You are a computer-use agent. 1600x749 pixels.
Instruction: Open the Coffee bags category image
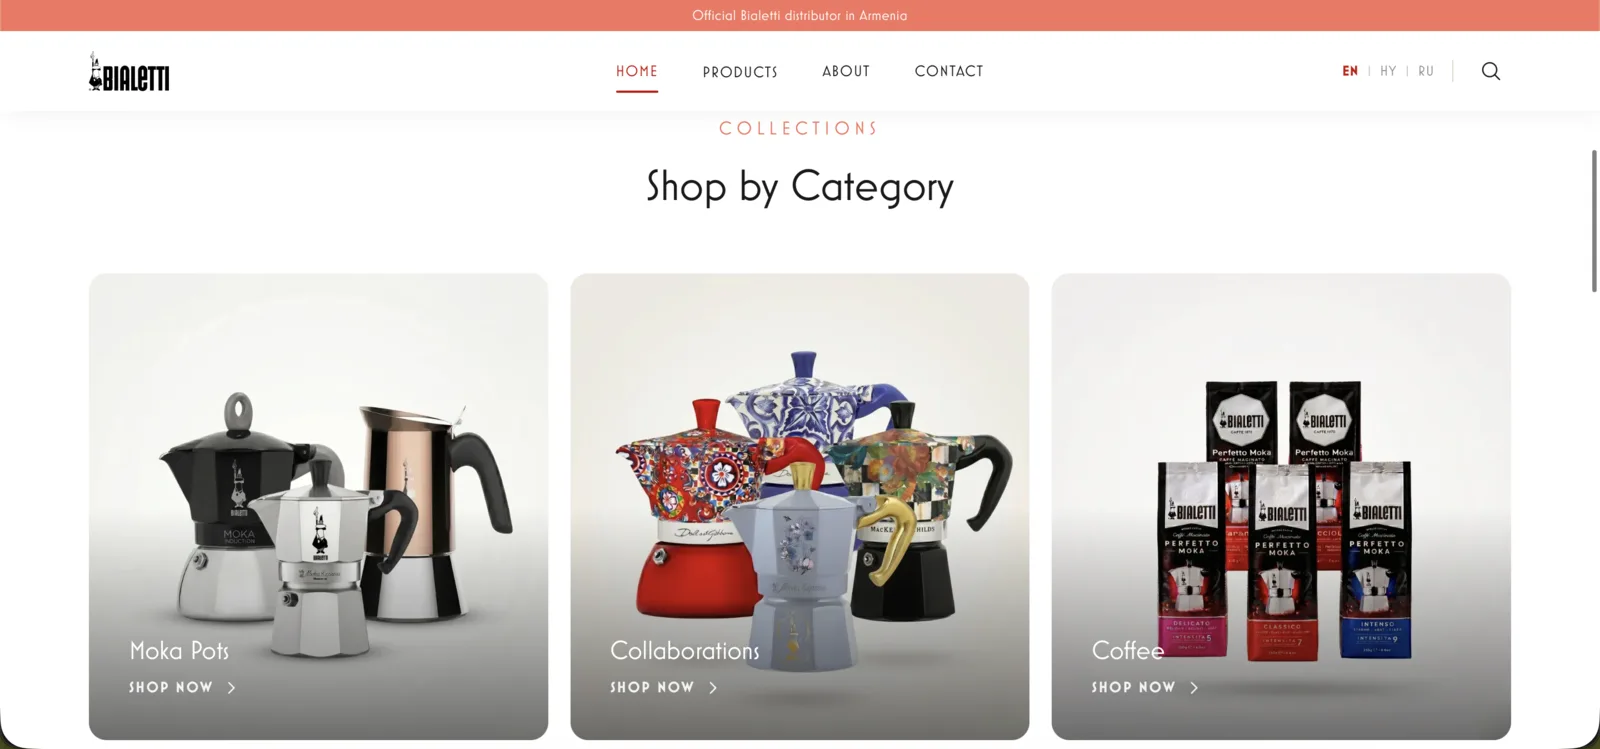pyautogui.click(x=1281, y=507)
